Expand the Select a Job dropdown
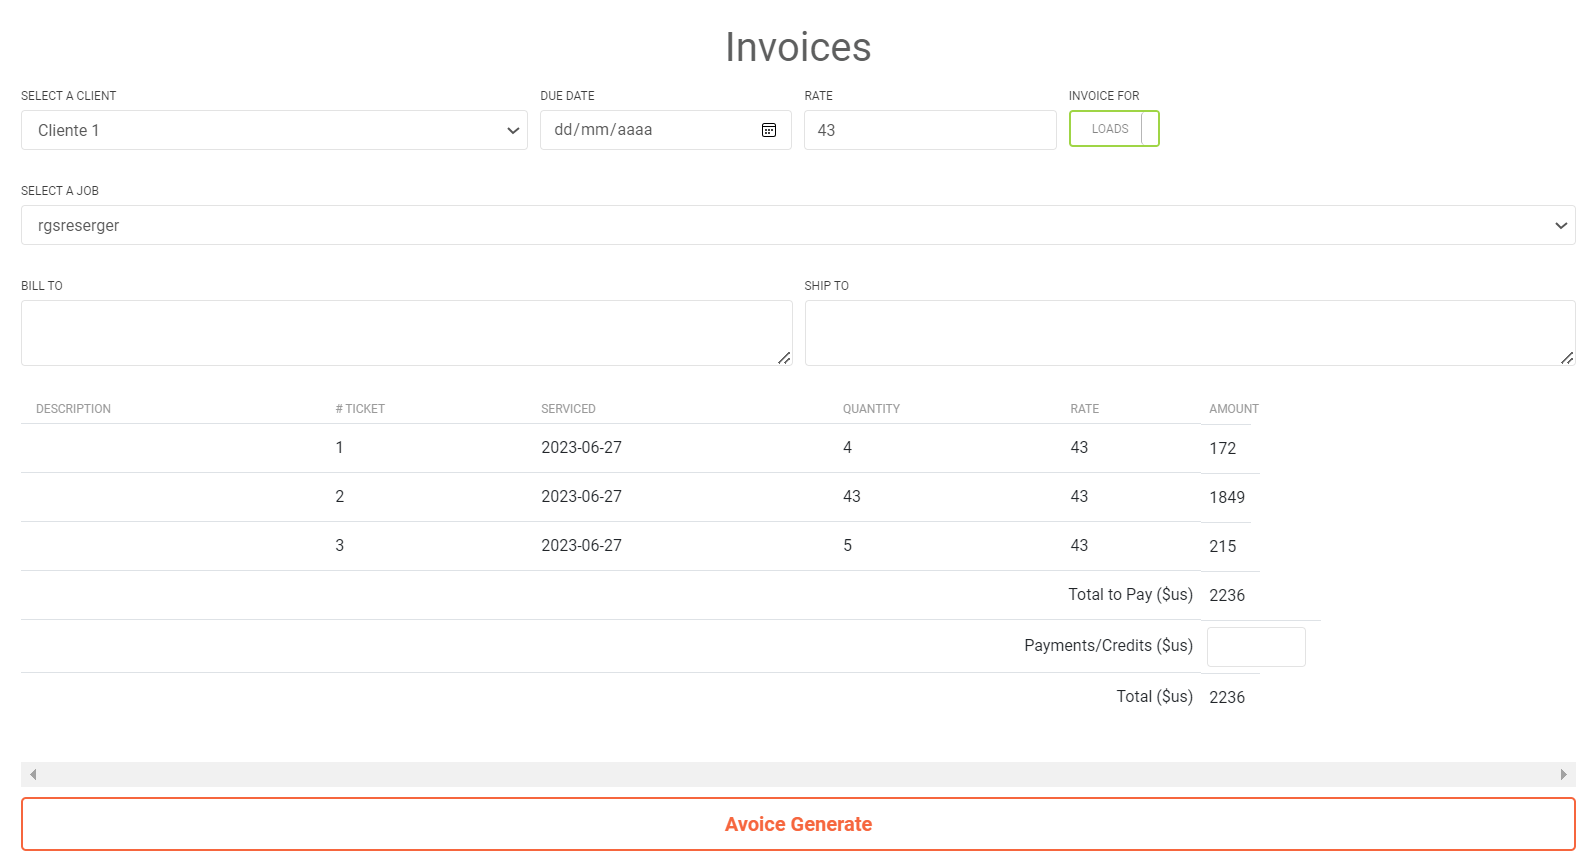This screenshot has width=1586, height=868. [x=798, y=225]
